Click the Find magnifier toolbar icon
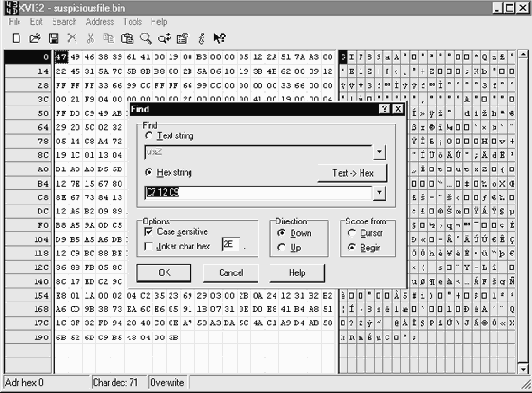Screen dimensions: 532x393 pos(146,38)
